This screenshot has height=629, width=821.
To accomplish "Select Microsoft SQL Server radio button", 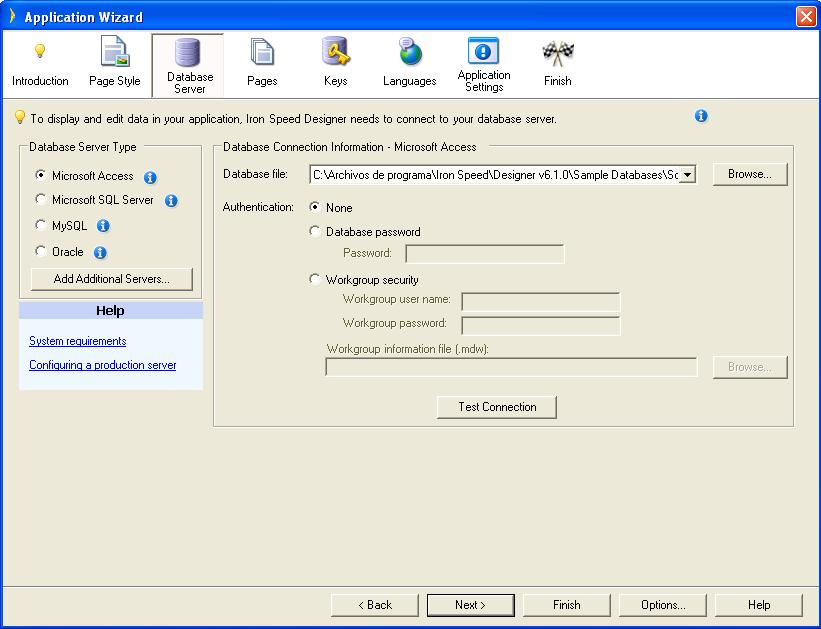I will coord(40,199).
